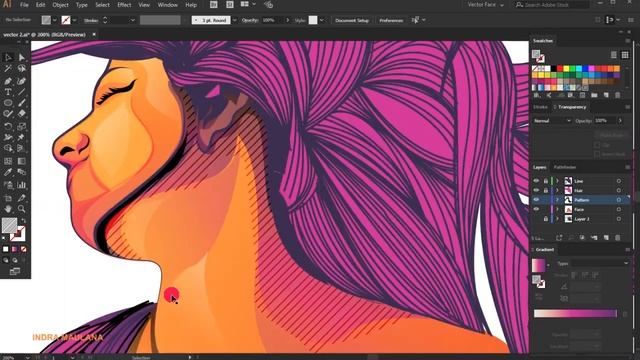This screenshot has height=360, width=640.
Task: Open the Effect menu
Action: (124, 5)
